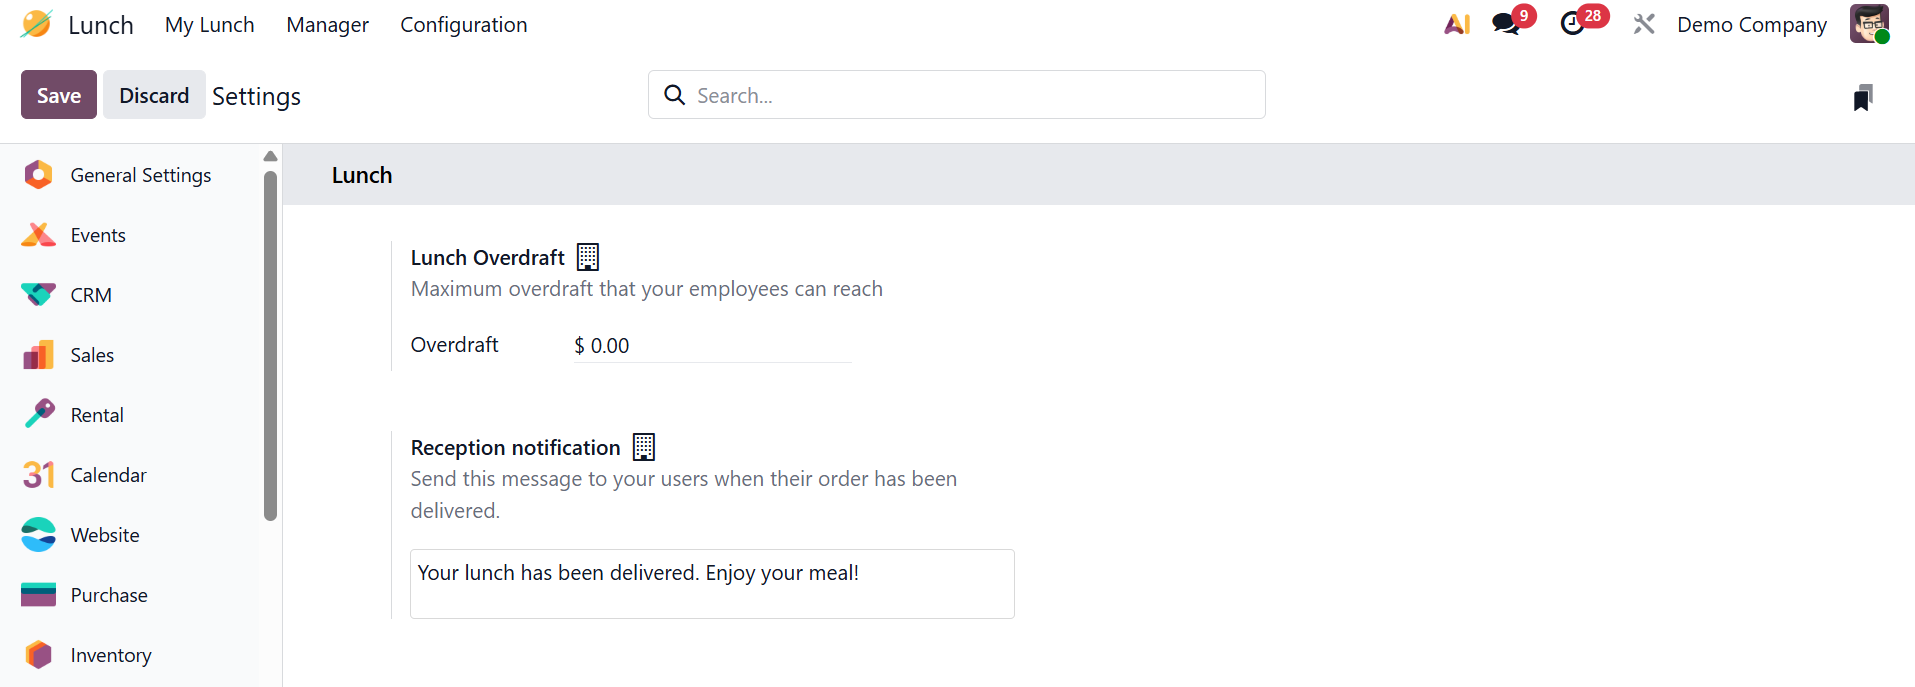Click the Reception notification building icon
This screenshot has width=1915, height=687.
point(644,447)
